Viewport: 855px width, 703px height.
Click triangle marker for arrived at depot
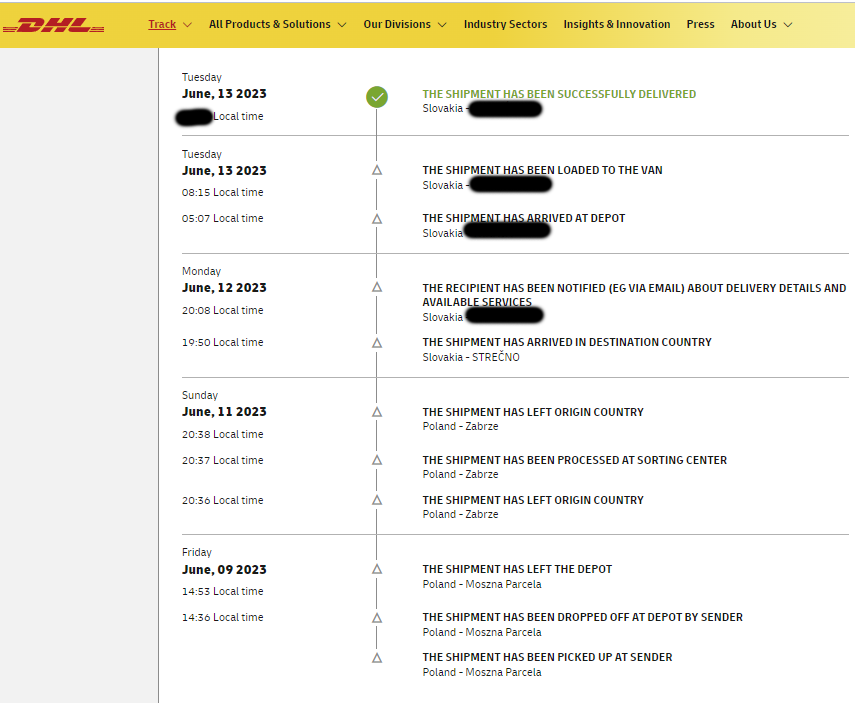pos(377,218)
